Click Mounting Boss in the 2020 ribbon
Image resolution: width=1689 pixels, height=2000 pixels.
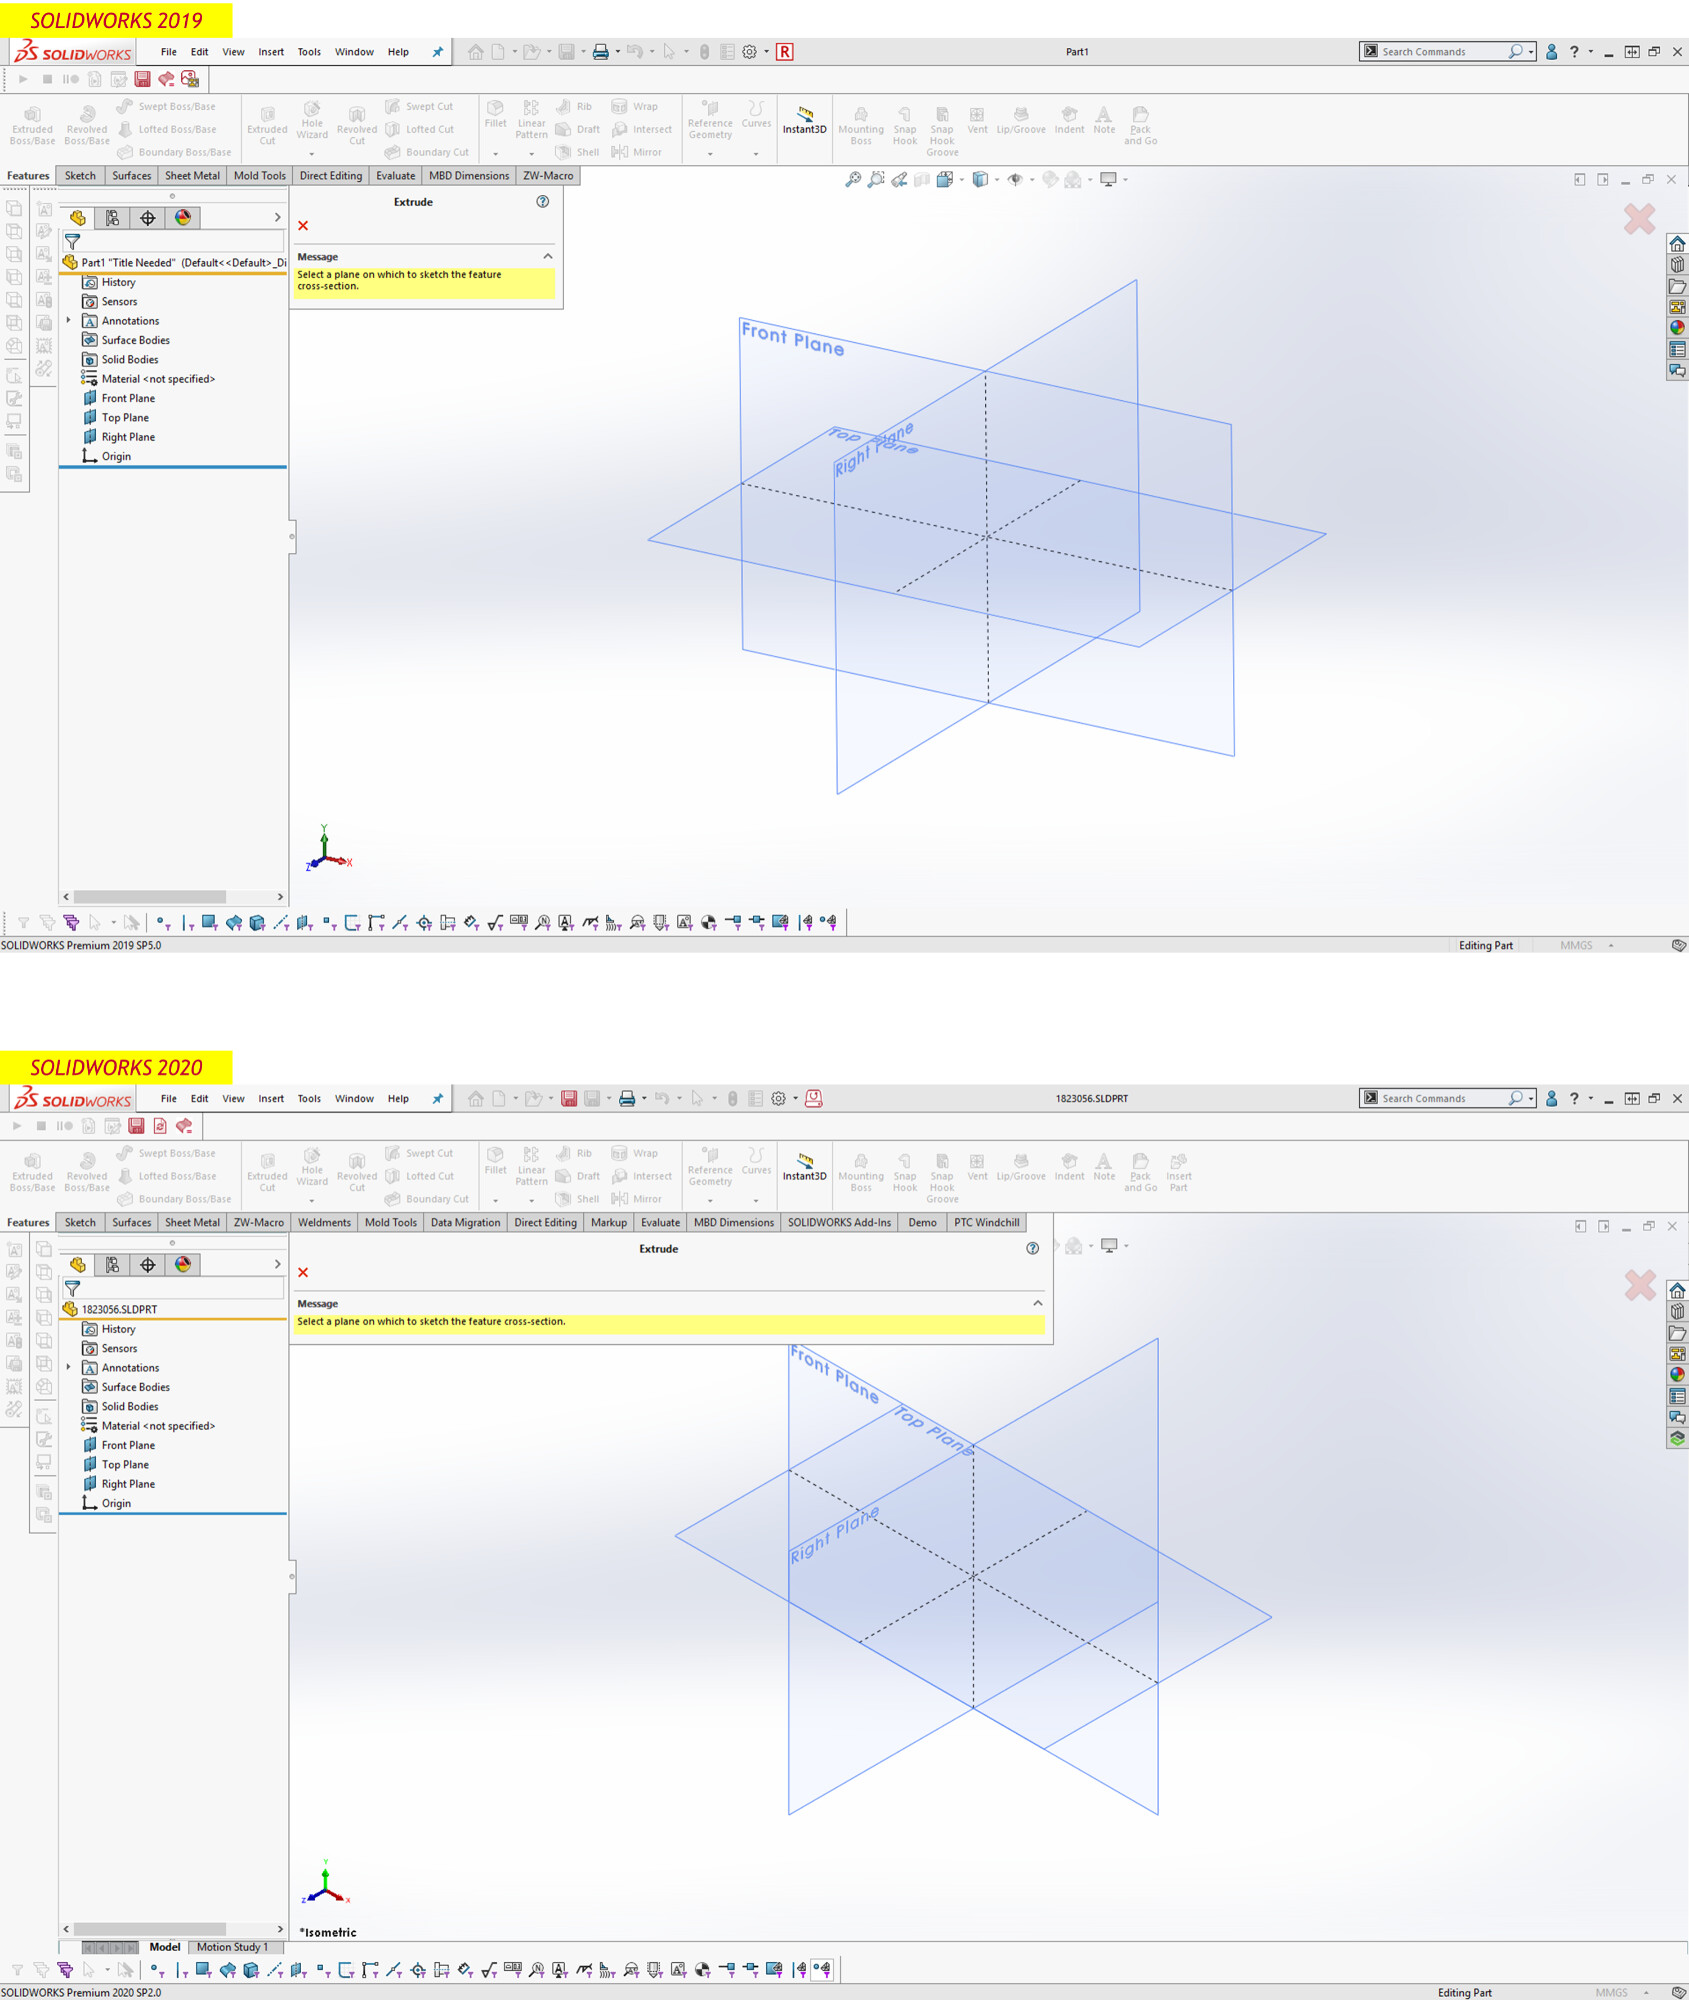[861, 1172]
